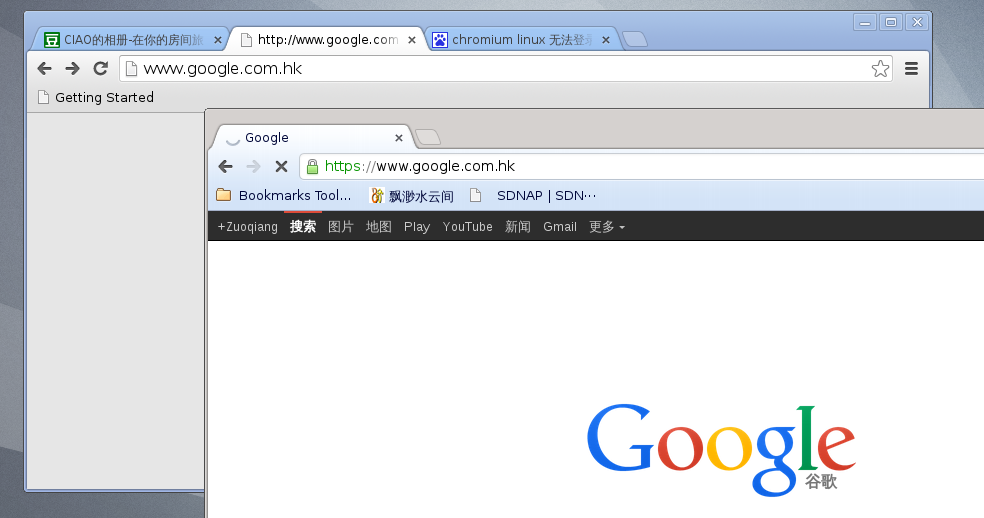
Task: Click the back arrow in the rear browser window
Action: (x=45, y=68)
